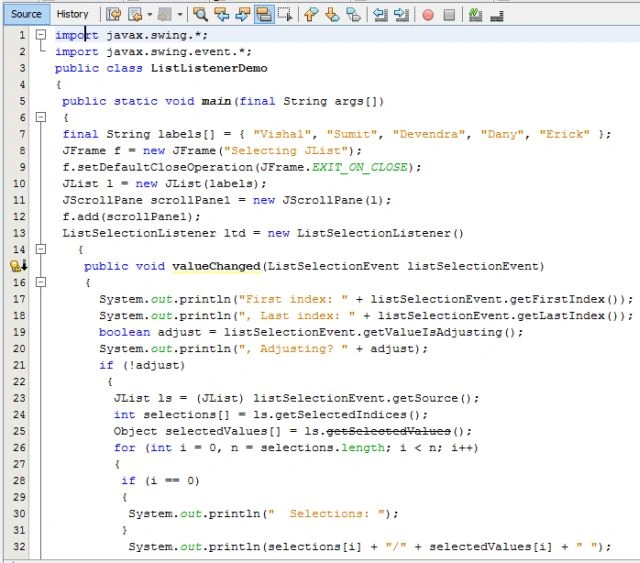Click the "Erick" string on line 7

pos(564,134)
